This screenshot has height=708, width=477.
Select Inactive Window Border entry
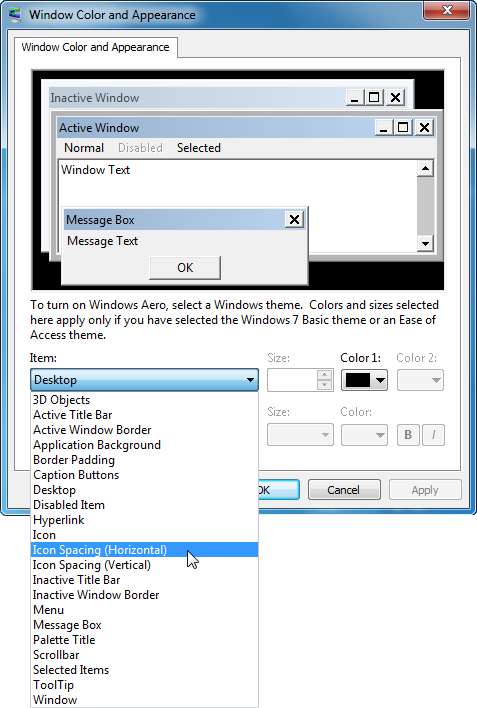click(x=145, y=595)
